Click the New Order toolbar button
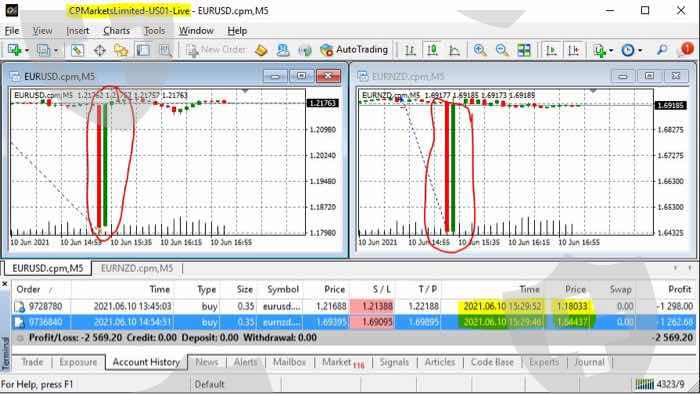 [217, 50]
